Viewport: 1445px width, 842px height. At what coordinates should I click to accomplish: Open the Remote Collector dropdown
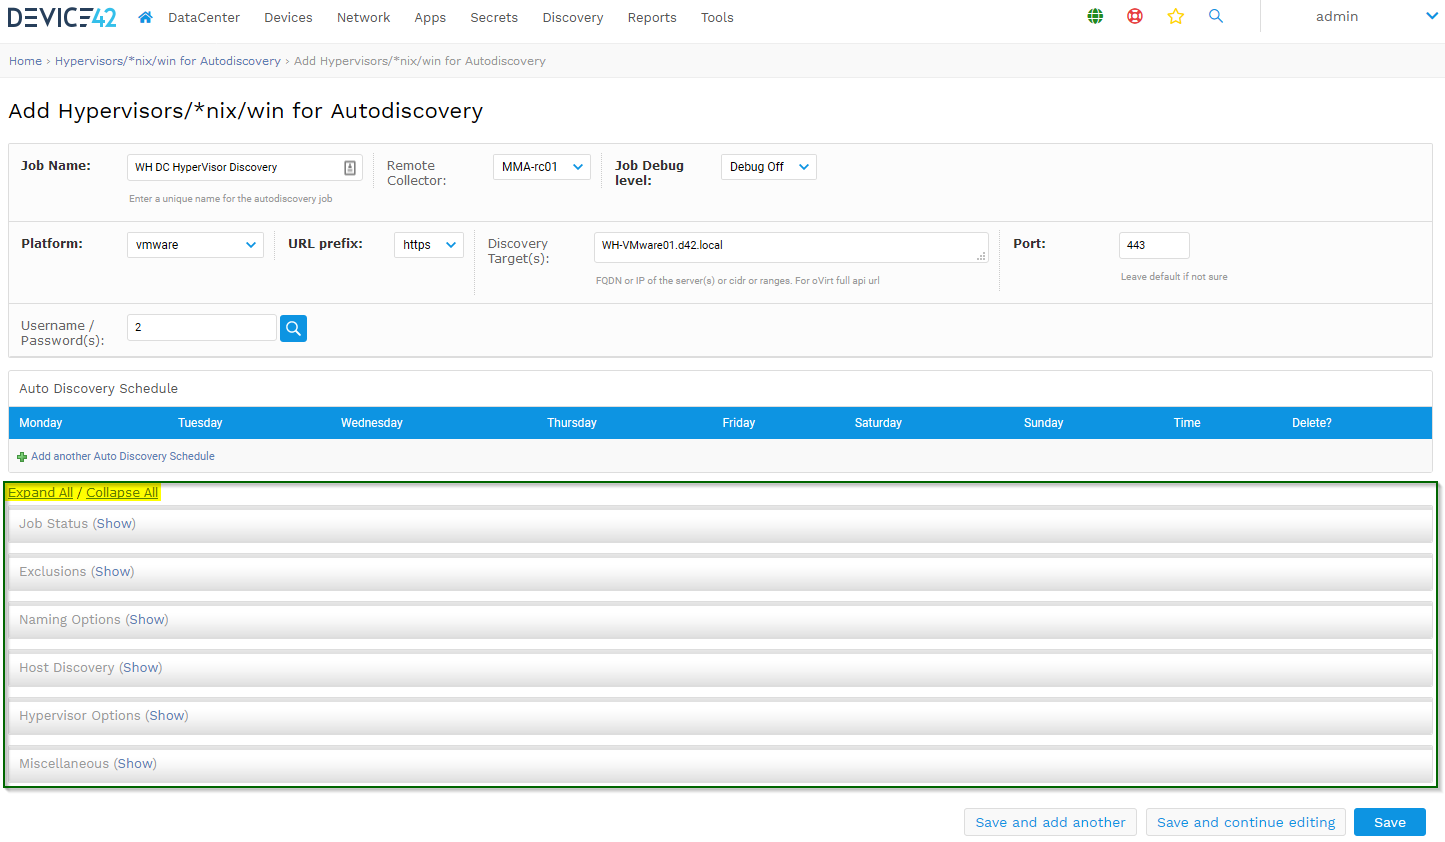541,167
